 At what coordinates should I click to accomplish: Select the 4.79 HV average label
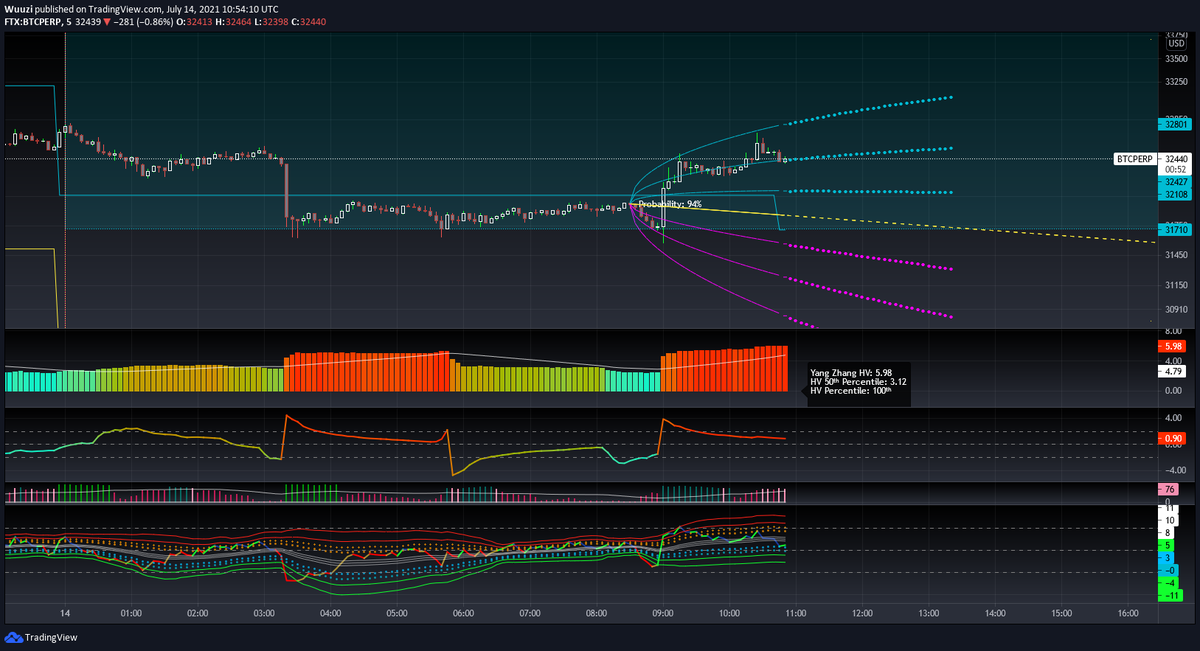click(1172, 371)
